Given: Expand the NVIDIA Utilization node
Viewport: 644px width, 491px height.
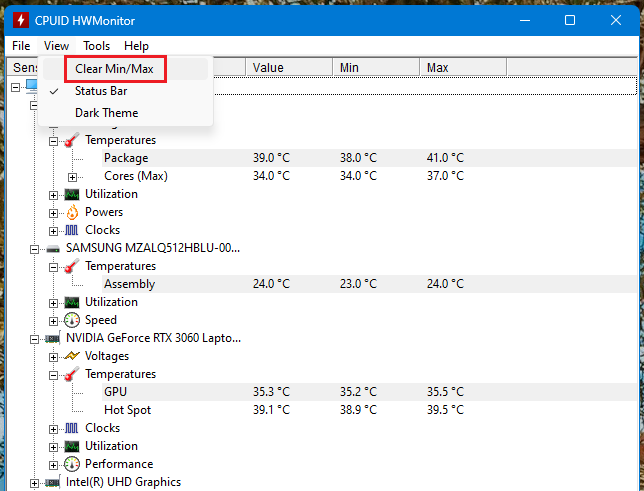Looking at the screenshot, I should 53,447.
